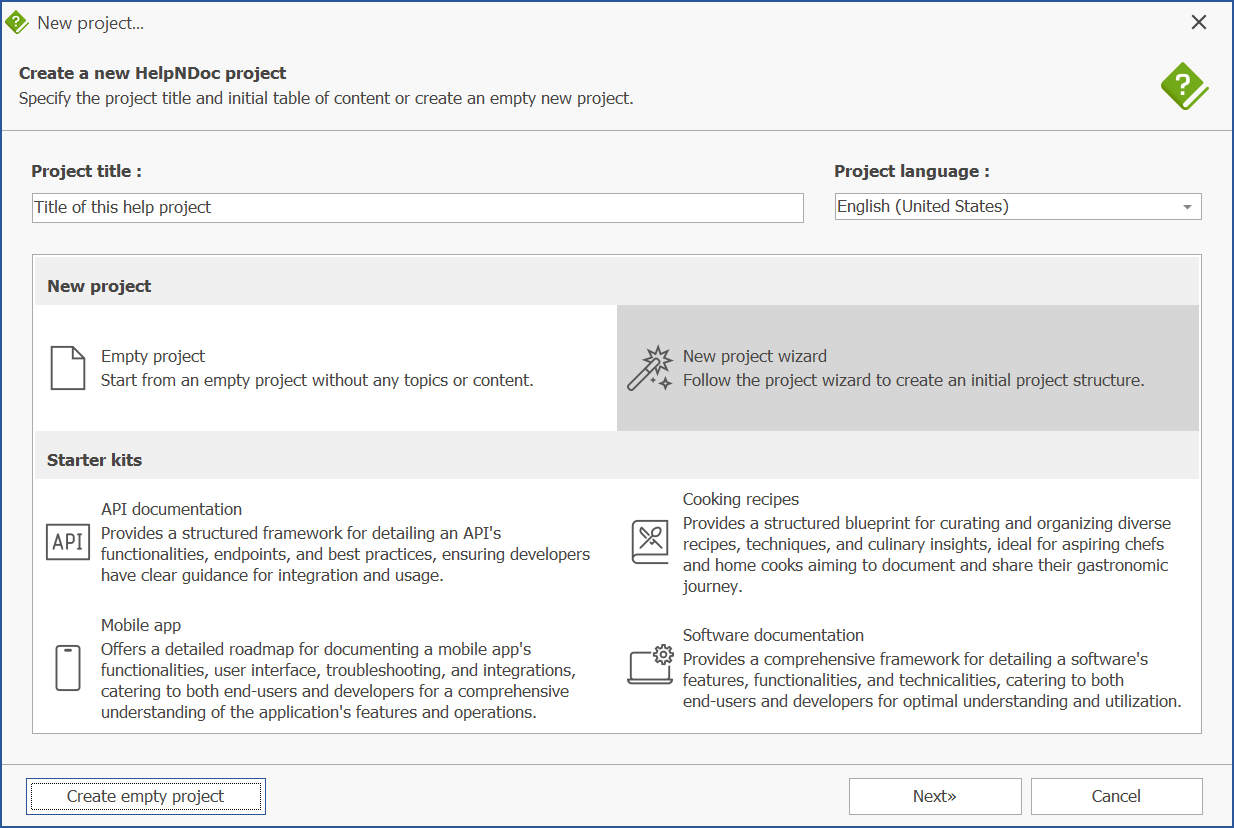The height and width of the screenshot is (828, 1234).
Task: Click the API documentation description paragraph
Action: tap(346, 554)
